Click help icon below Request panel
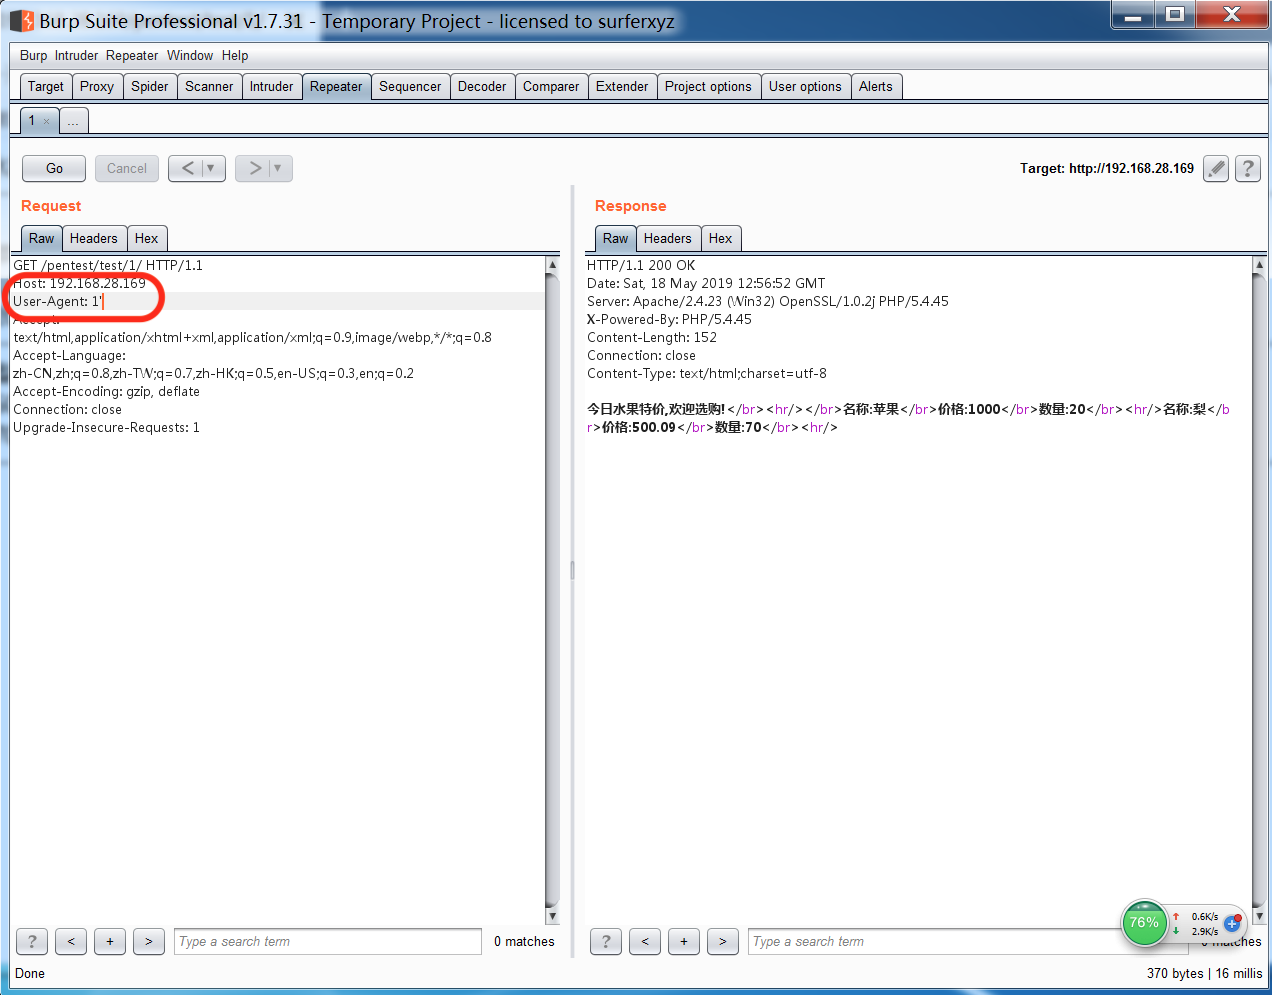The width and height of the screenshot is (1272, 995). point(32,941)
